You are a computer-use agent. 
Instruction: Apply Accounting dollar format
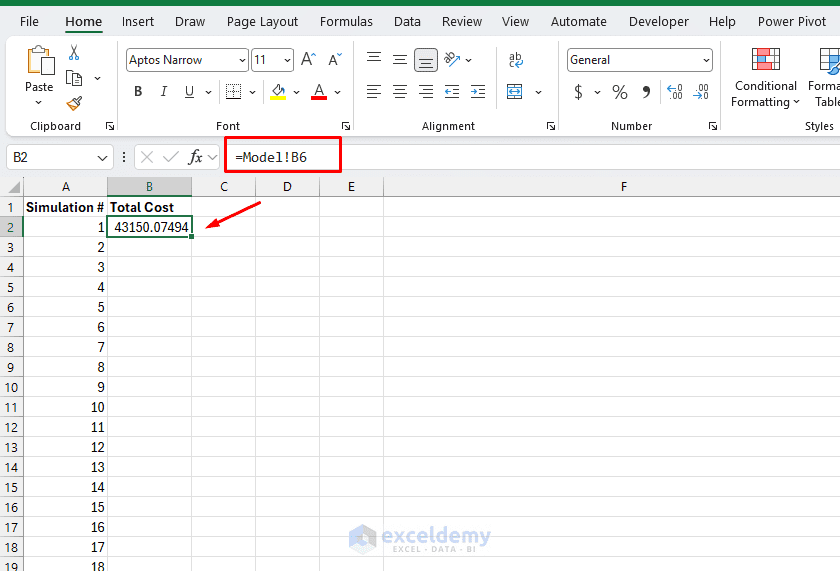tap(579, 92)
